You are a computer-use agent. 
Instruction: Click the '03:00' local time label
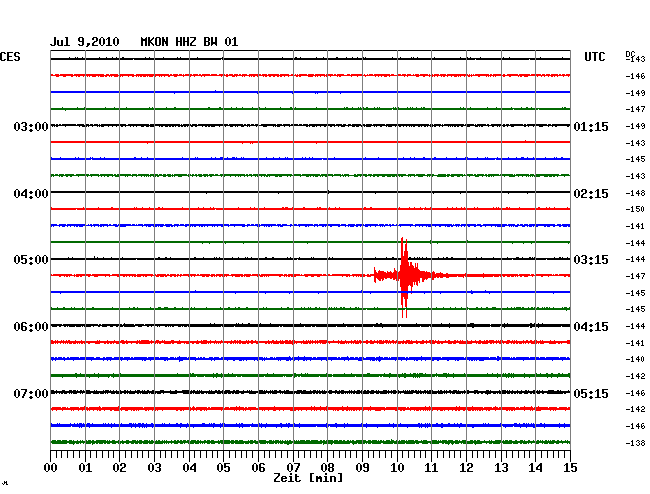click(31, 126)
